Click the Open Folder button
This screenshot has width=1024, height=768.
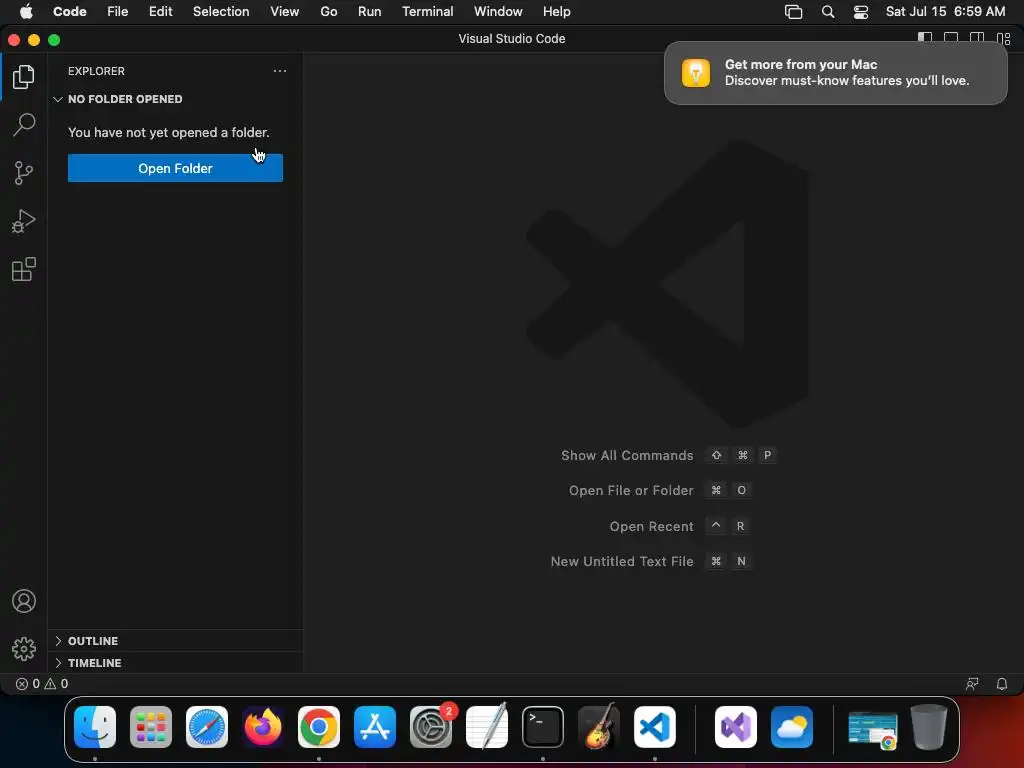pos(175,168)
